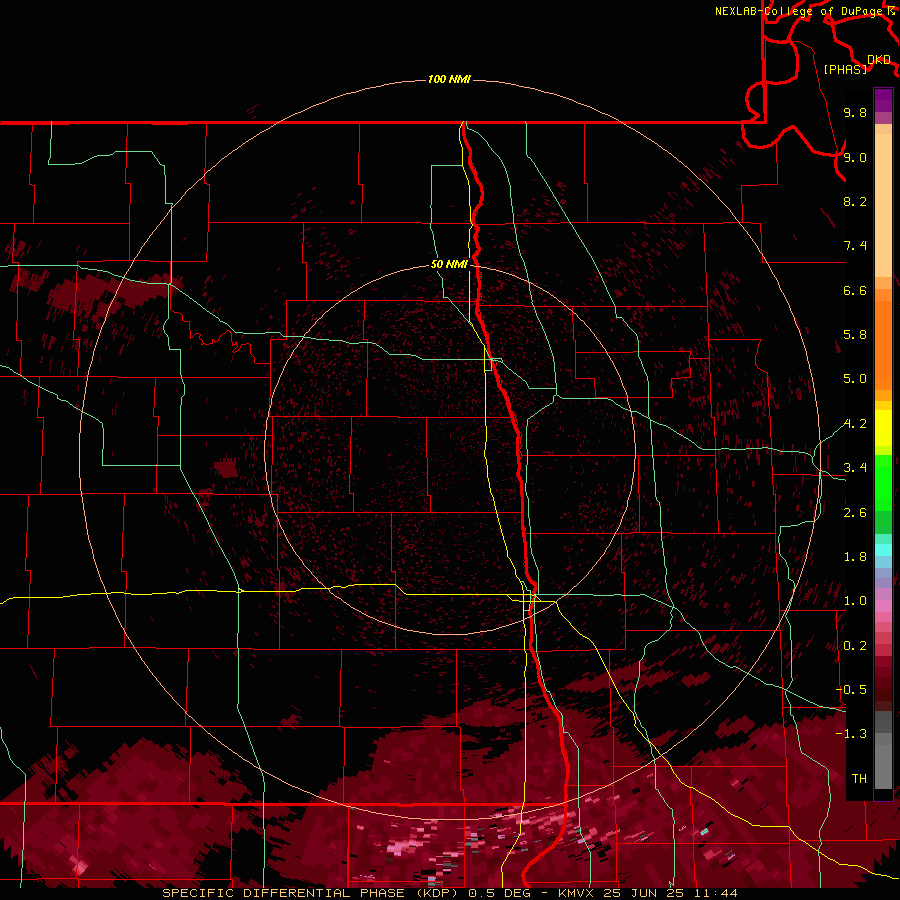This screenshot has height=900, width=900.
Task: Click the 1.8 value on the color scale
Action: pos(855,557)
